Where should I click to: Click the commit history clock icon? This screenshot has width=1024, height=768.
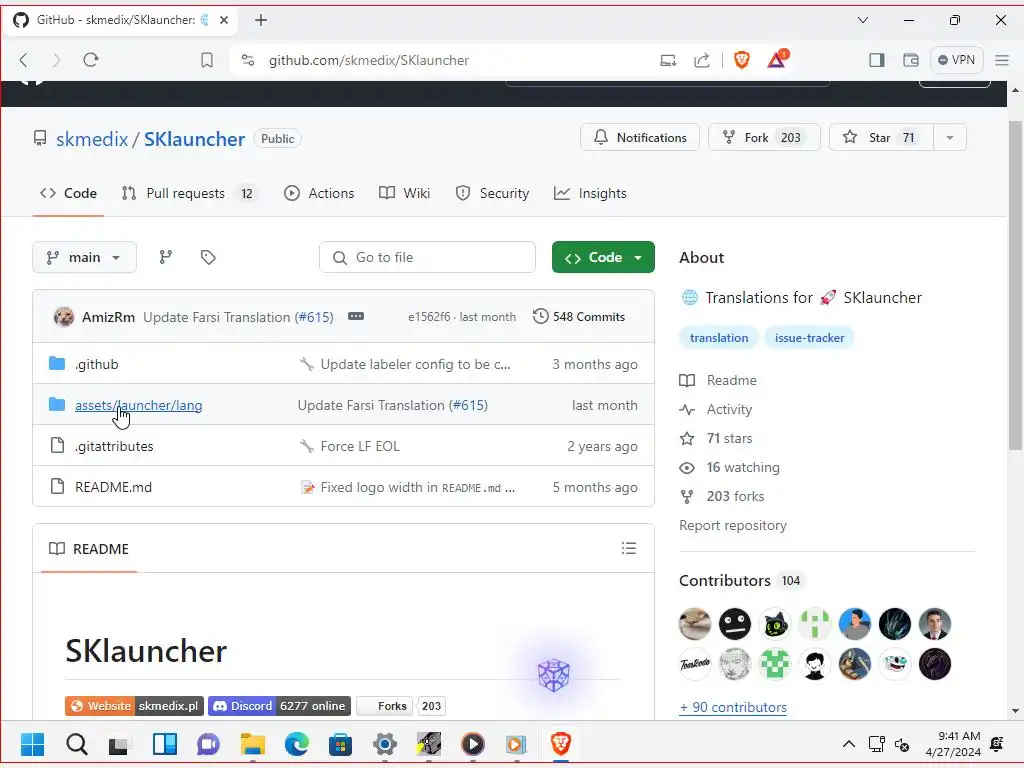click(540, 317)
